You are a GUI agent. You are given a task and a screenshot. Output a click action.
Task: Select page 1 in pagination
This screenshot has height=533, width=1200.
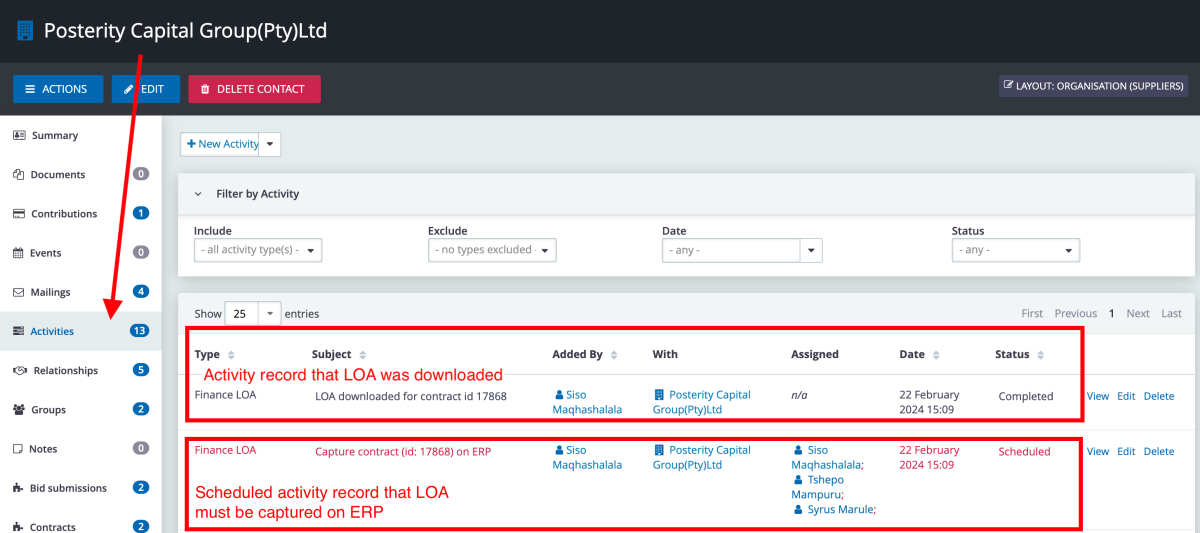pos(1111,314)
